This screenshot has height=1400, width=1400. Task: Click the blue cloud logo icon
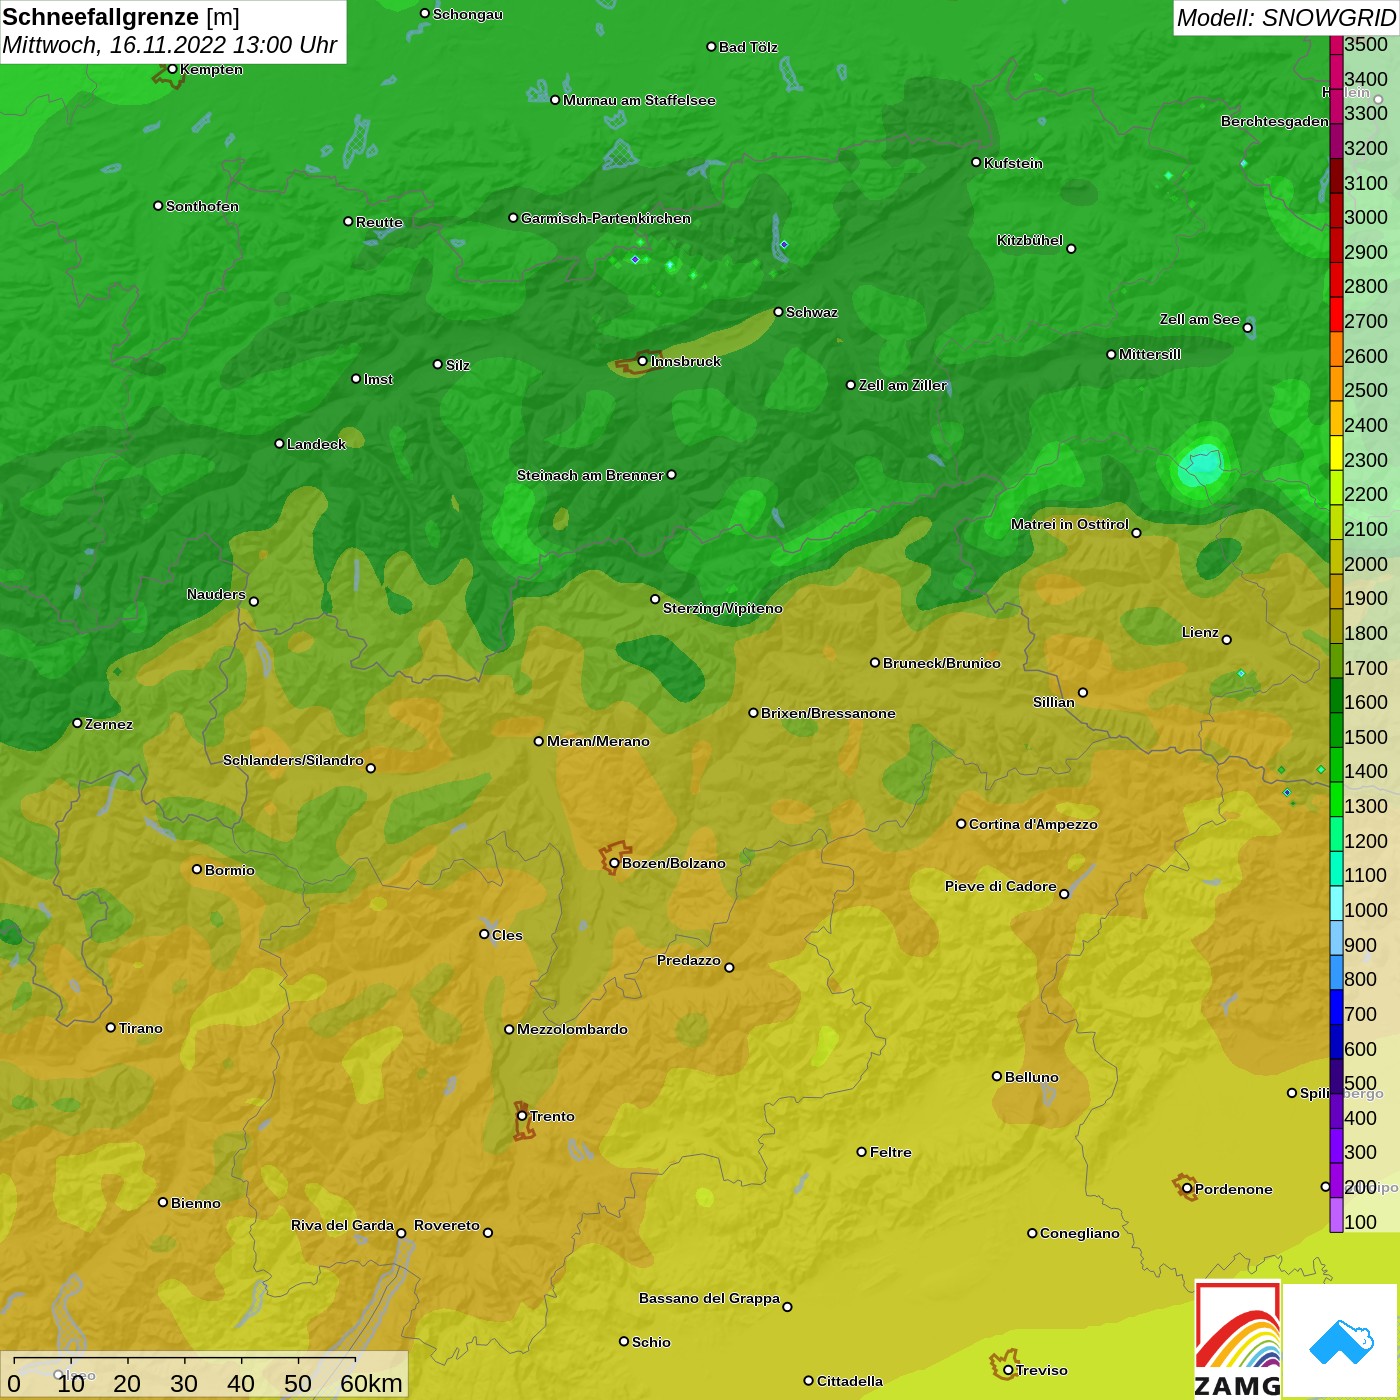(1341, 1341)
